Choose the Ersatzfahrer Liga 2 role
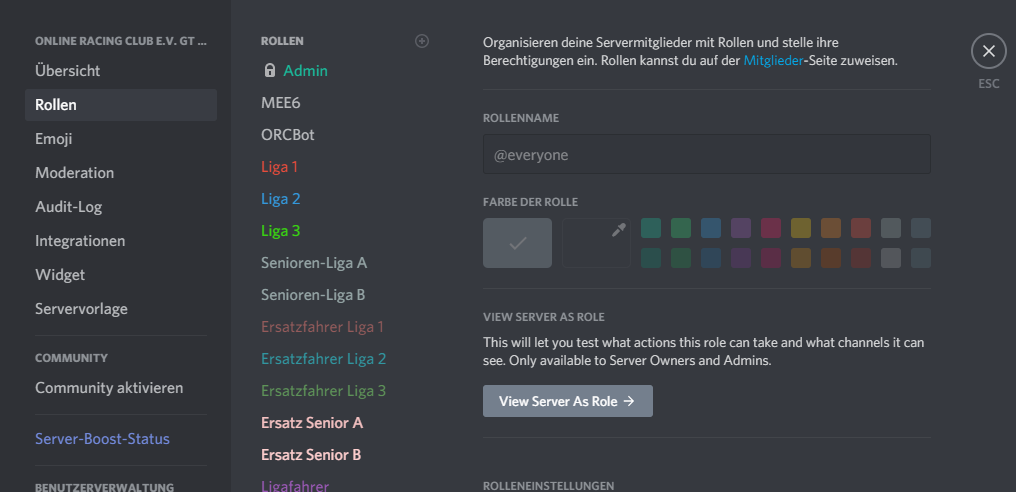This screenshot has height=492, width=1016. click(323, 358)
